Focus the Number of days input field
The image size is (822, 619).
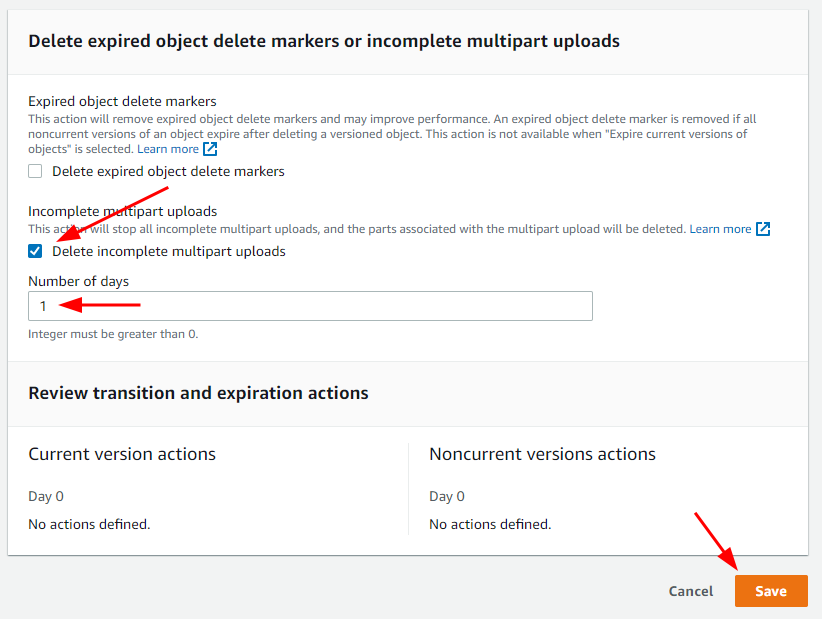[310, 306]
